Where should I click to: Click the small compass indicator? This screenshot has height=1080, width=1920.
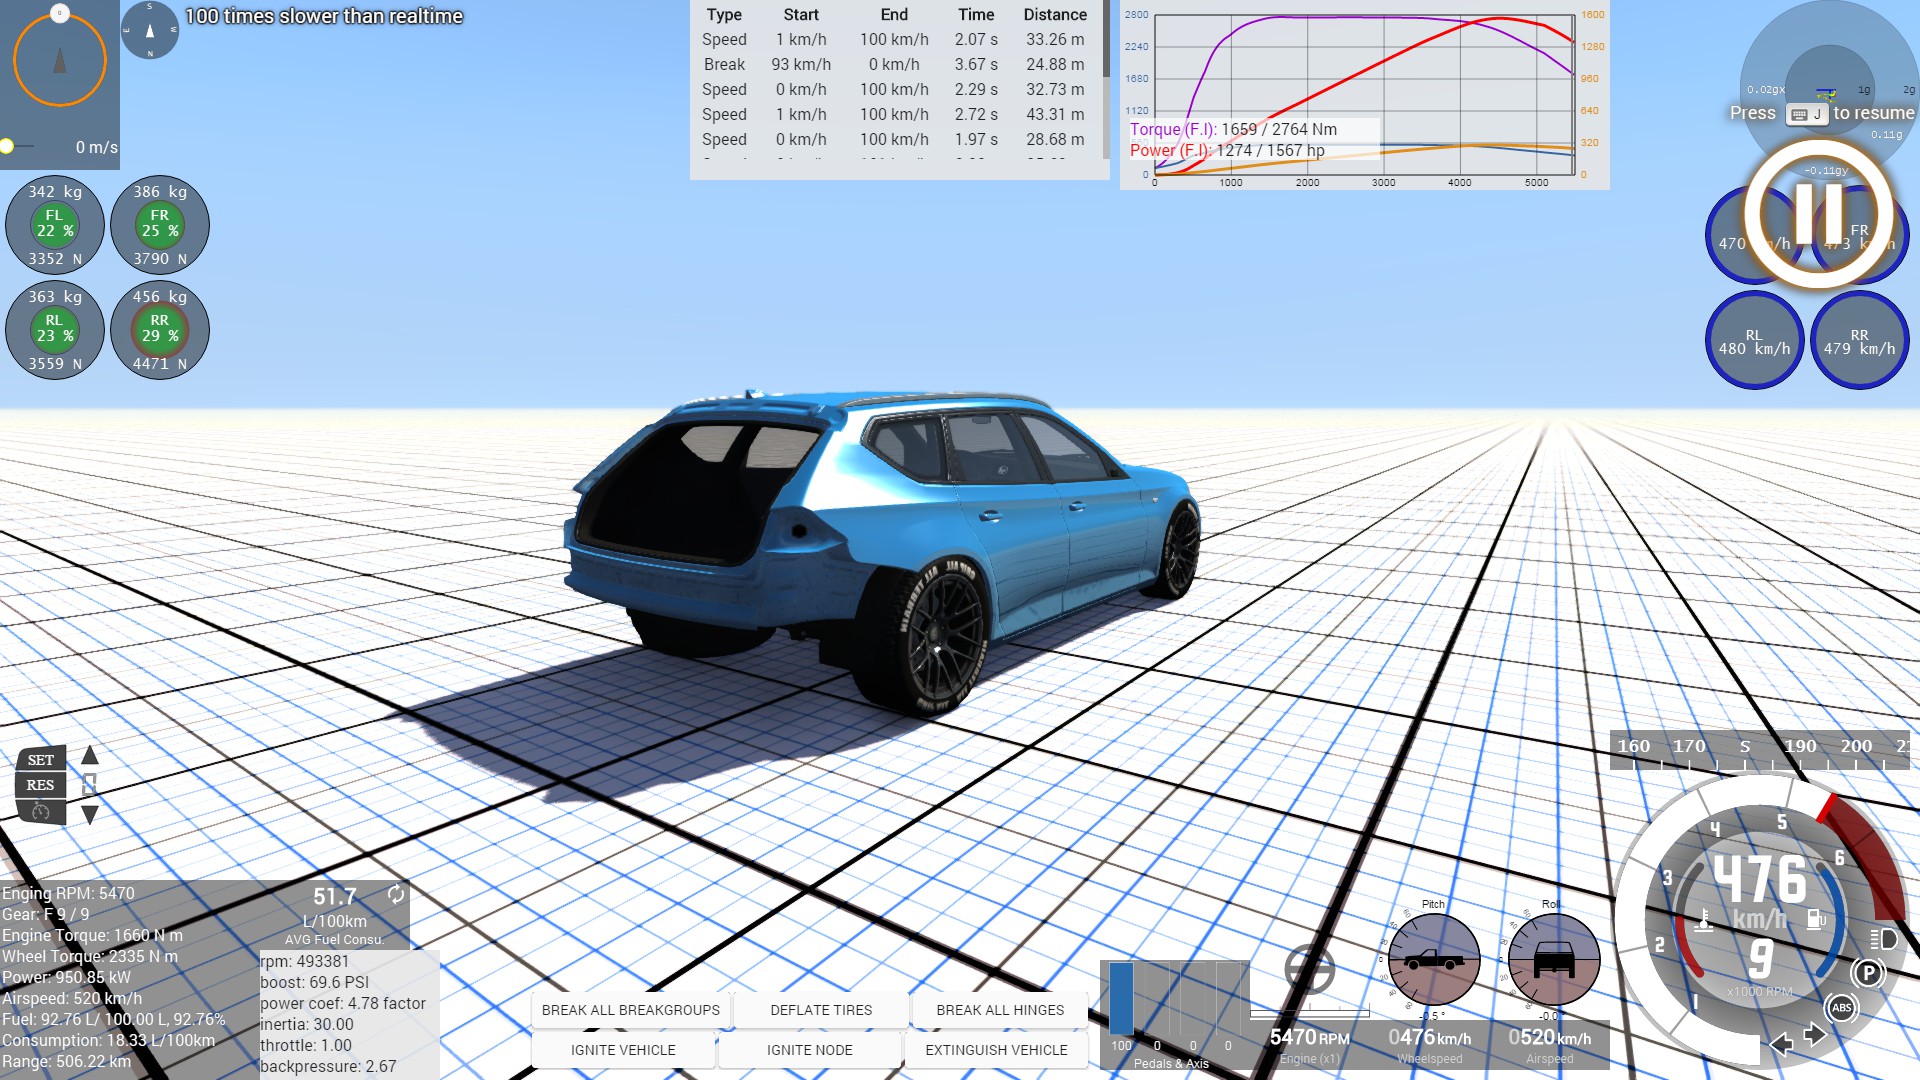point(150,30)
